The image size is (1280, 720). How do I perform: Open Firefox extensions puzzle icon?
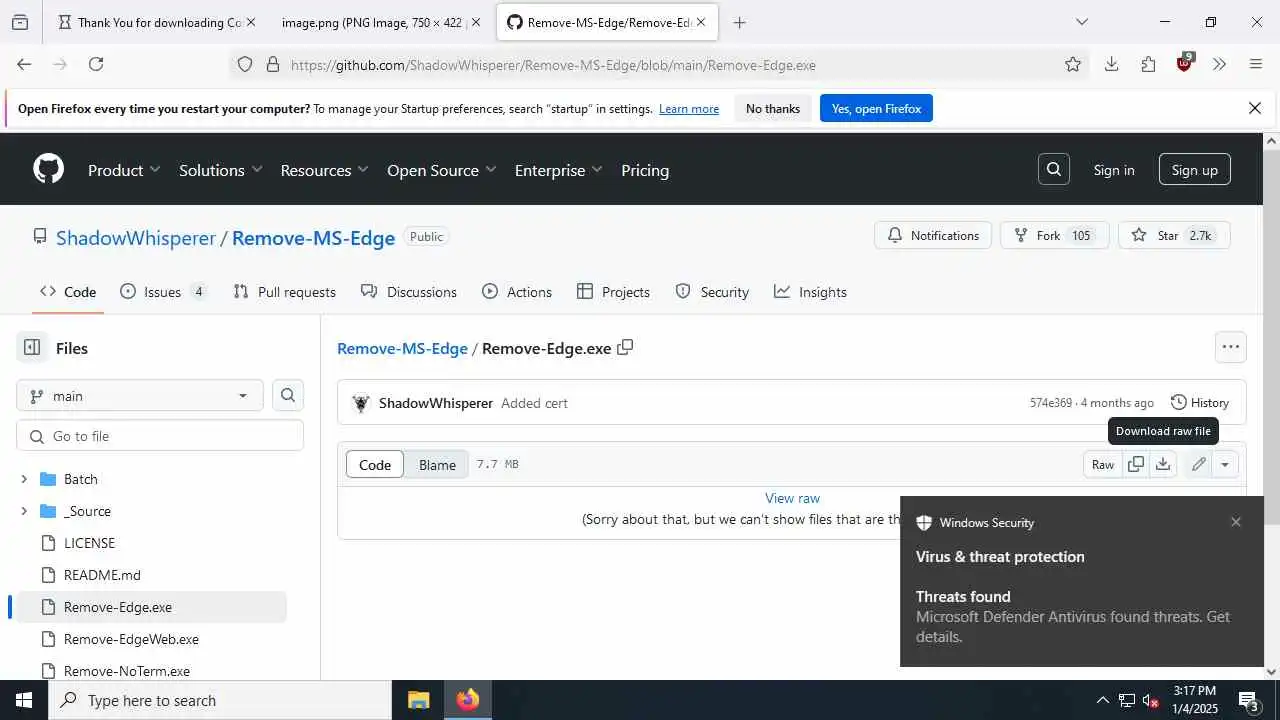pyautogui.click(x=1148, y=64)
